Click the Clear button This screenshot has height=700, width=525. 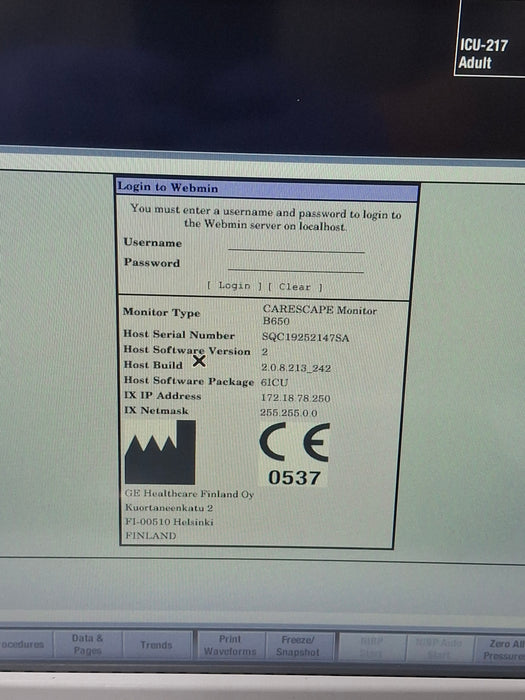click(295, 287)
